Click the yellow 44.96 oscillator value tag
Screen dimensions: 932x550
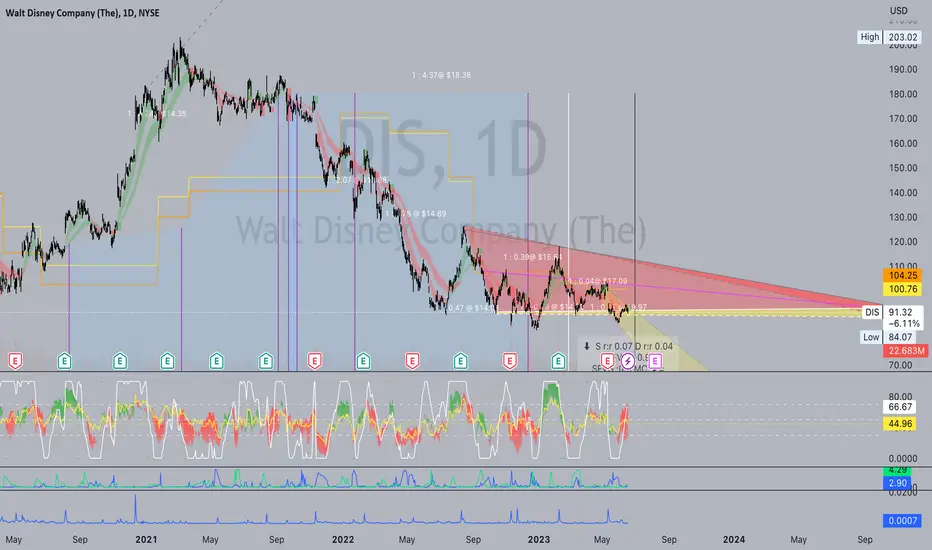coord(900,423)
